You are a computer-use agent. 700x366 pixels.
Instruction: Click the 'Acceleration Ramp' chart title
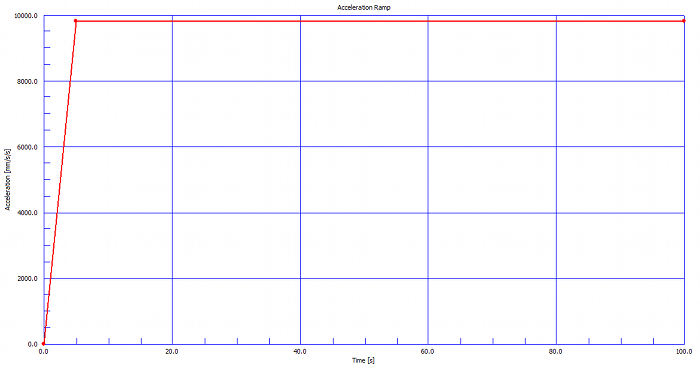point(364,8)
